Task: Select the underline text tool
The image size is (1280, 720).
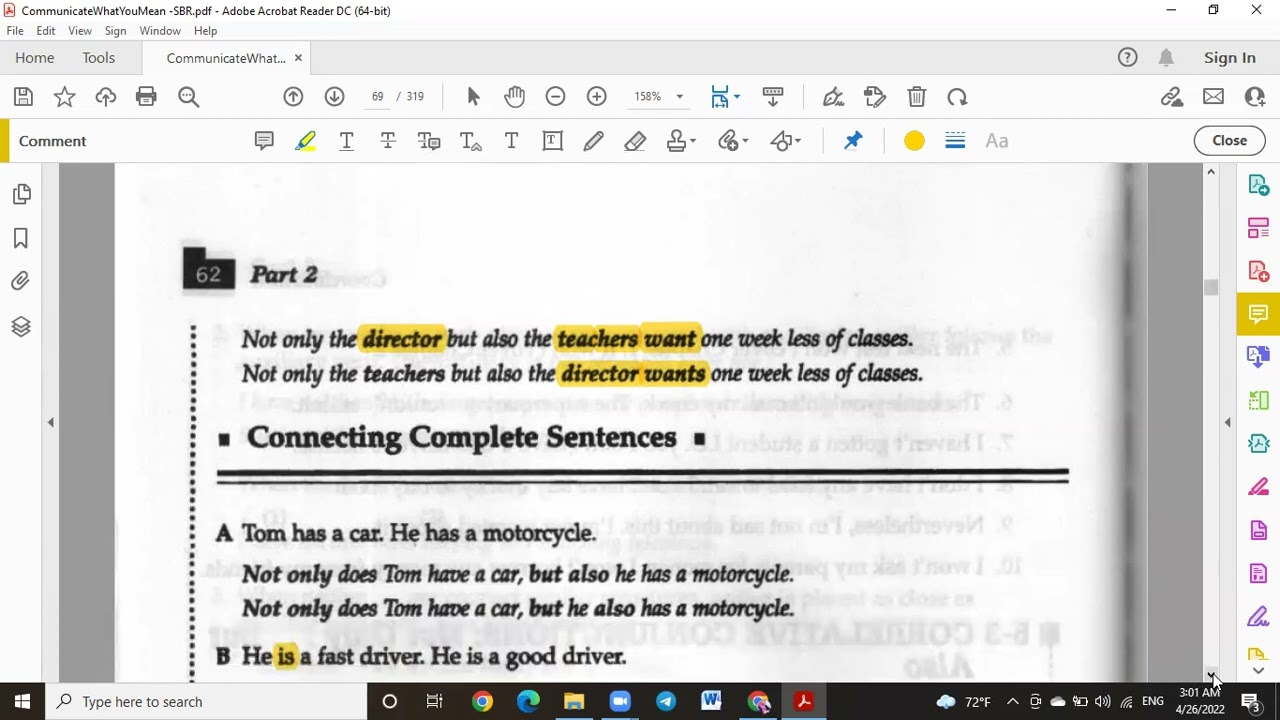Action: 346,141
